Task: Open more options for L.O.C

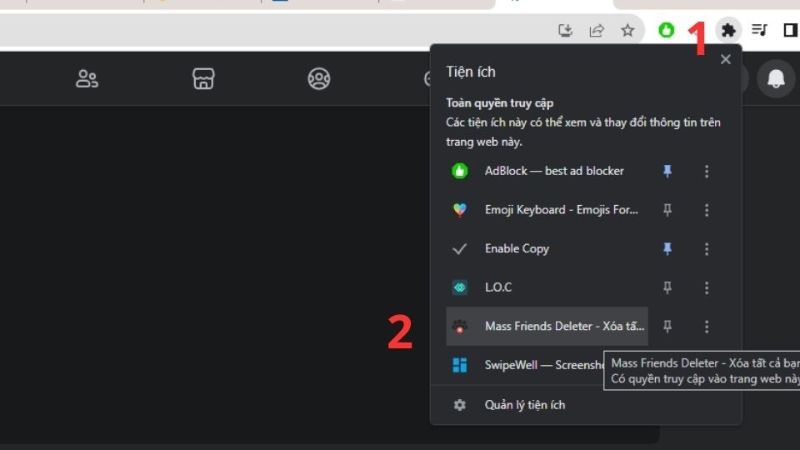Action: point(707,287)
